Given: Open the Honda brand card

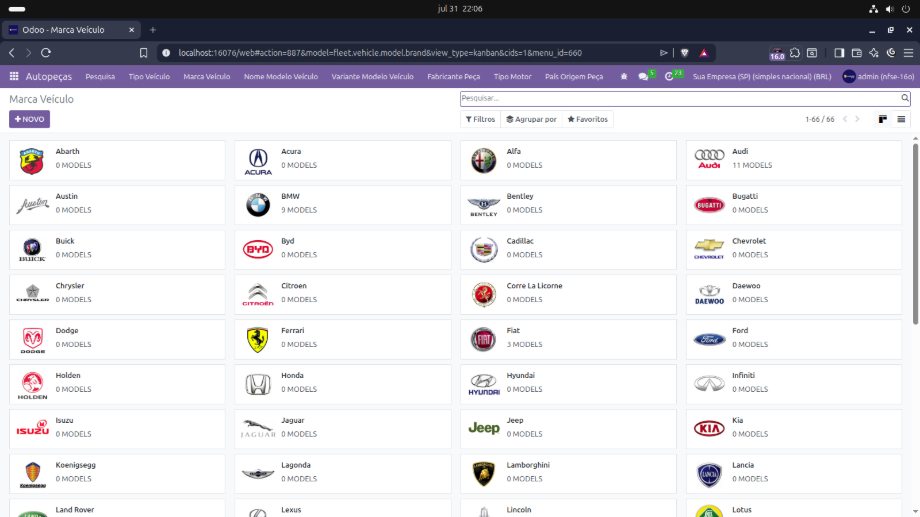Looking at the screenshot, I should click(343, 384).
